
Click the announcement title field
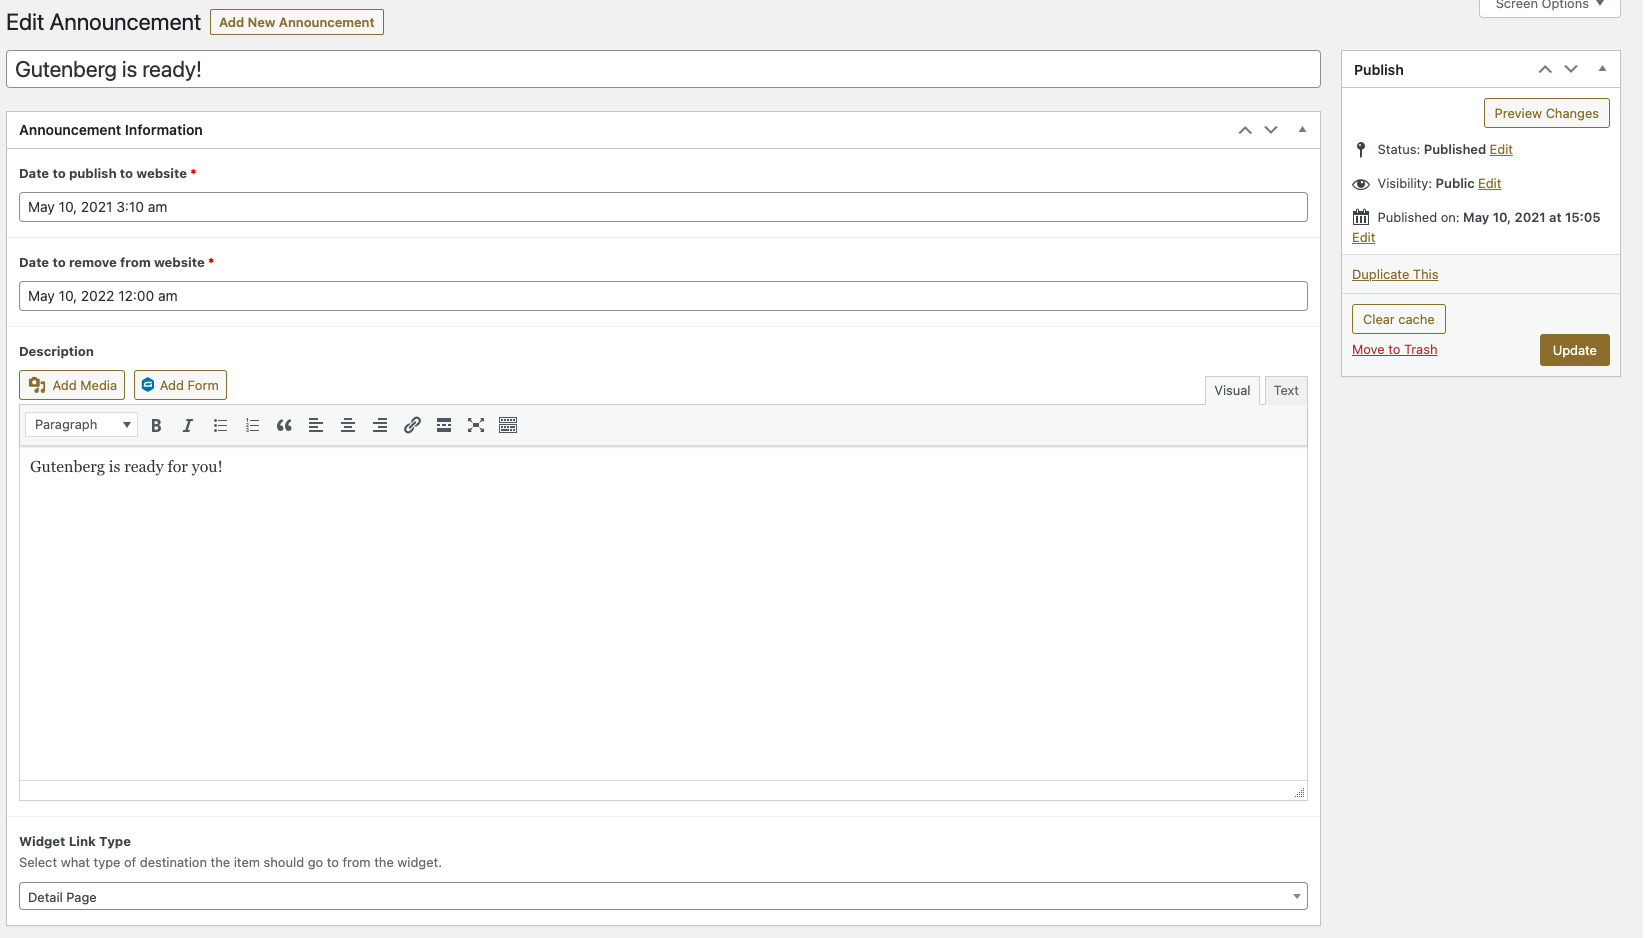click(x=663, y=69)
